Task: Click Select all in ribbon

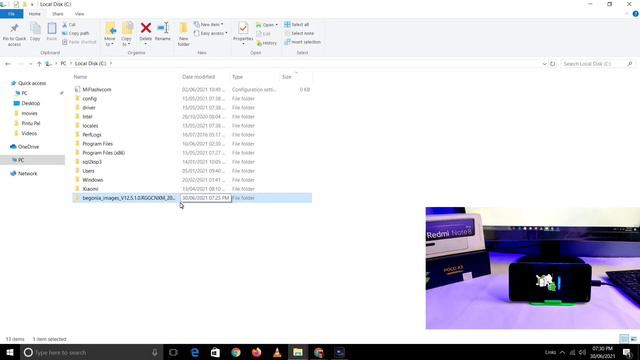Action: (297, 24)
